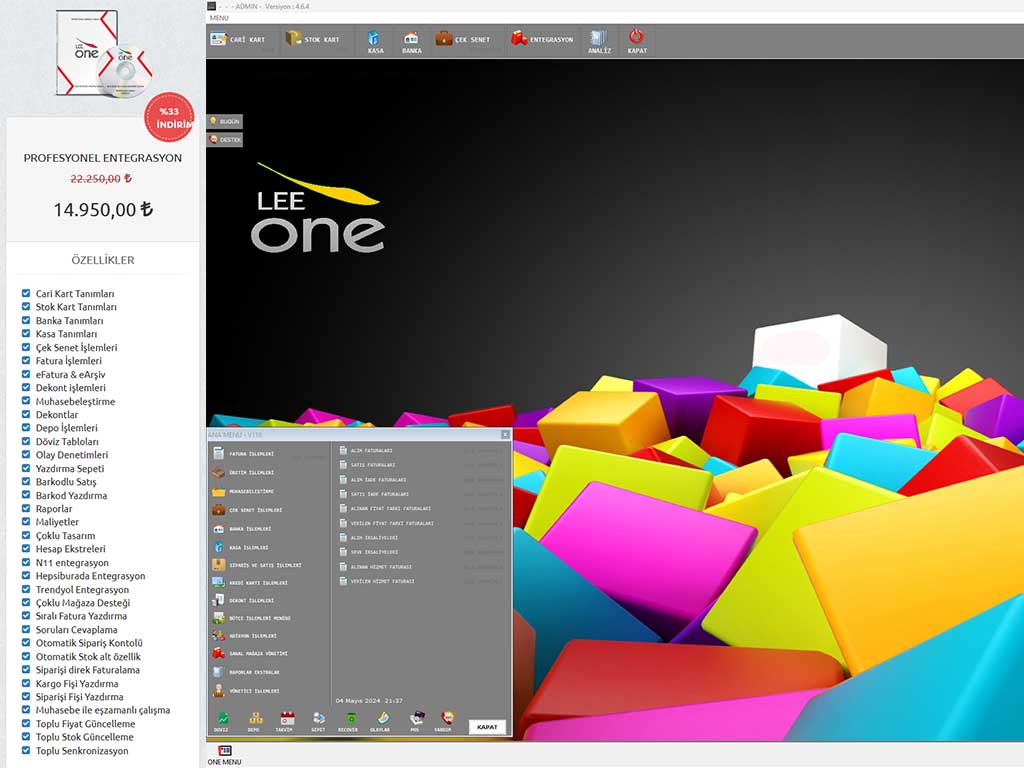Open the One Menu icon at the bottom
Image resolution: width=1024 pixels, height=768 pixels.
tap(225, 754)
